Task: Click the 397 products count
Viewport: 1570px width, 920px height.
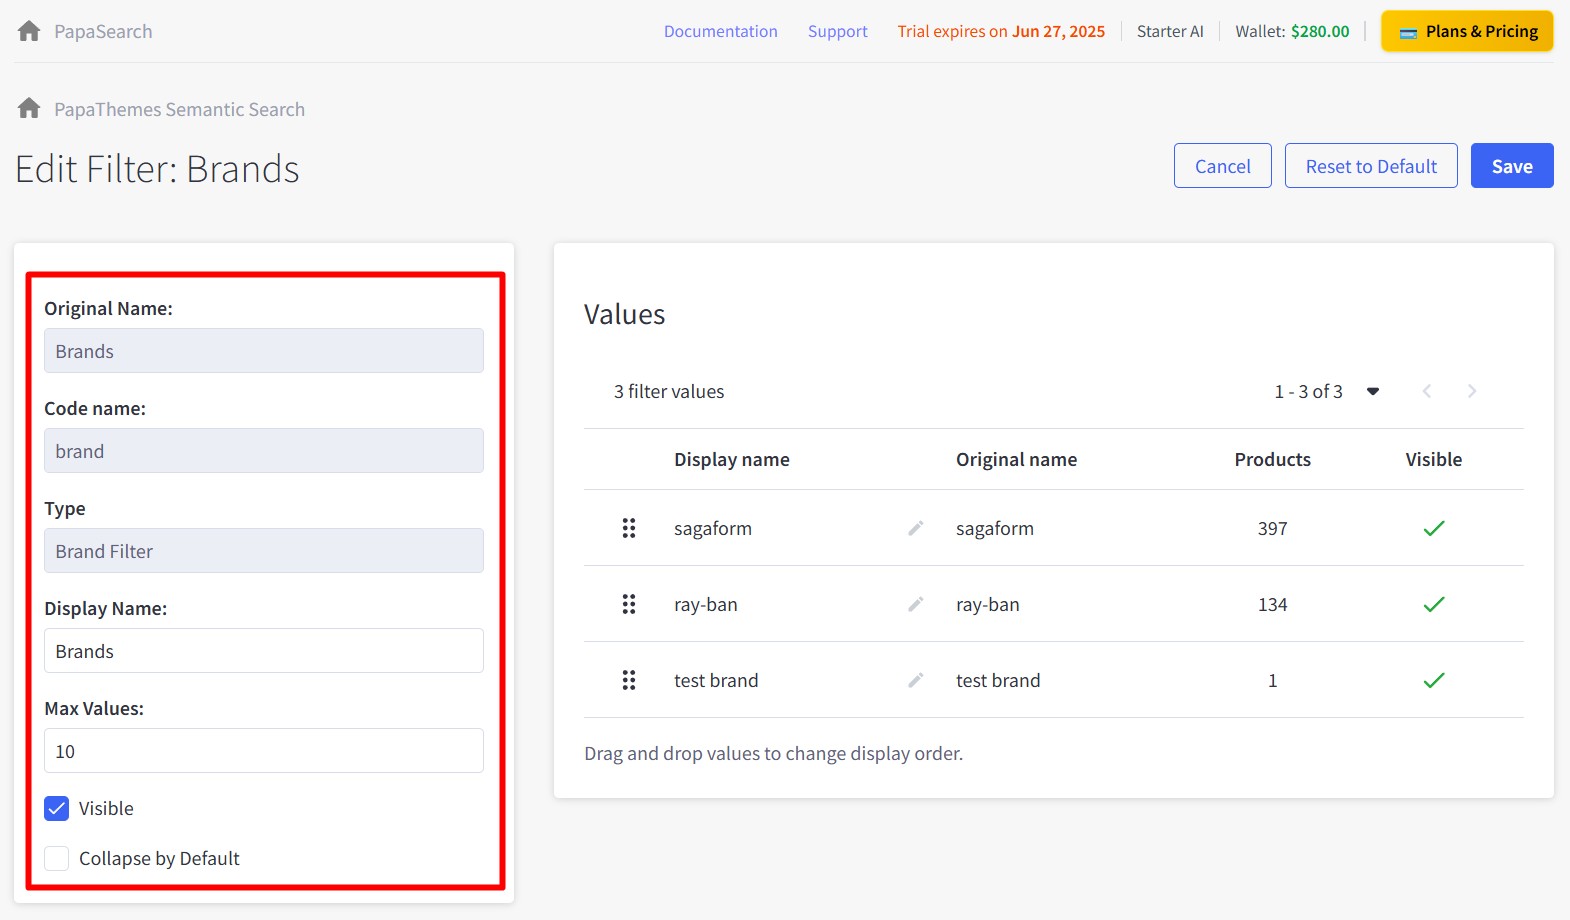Action: pos(1272,528)
